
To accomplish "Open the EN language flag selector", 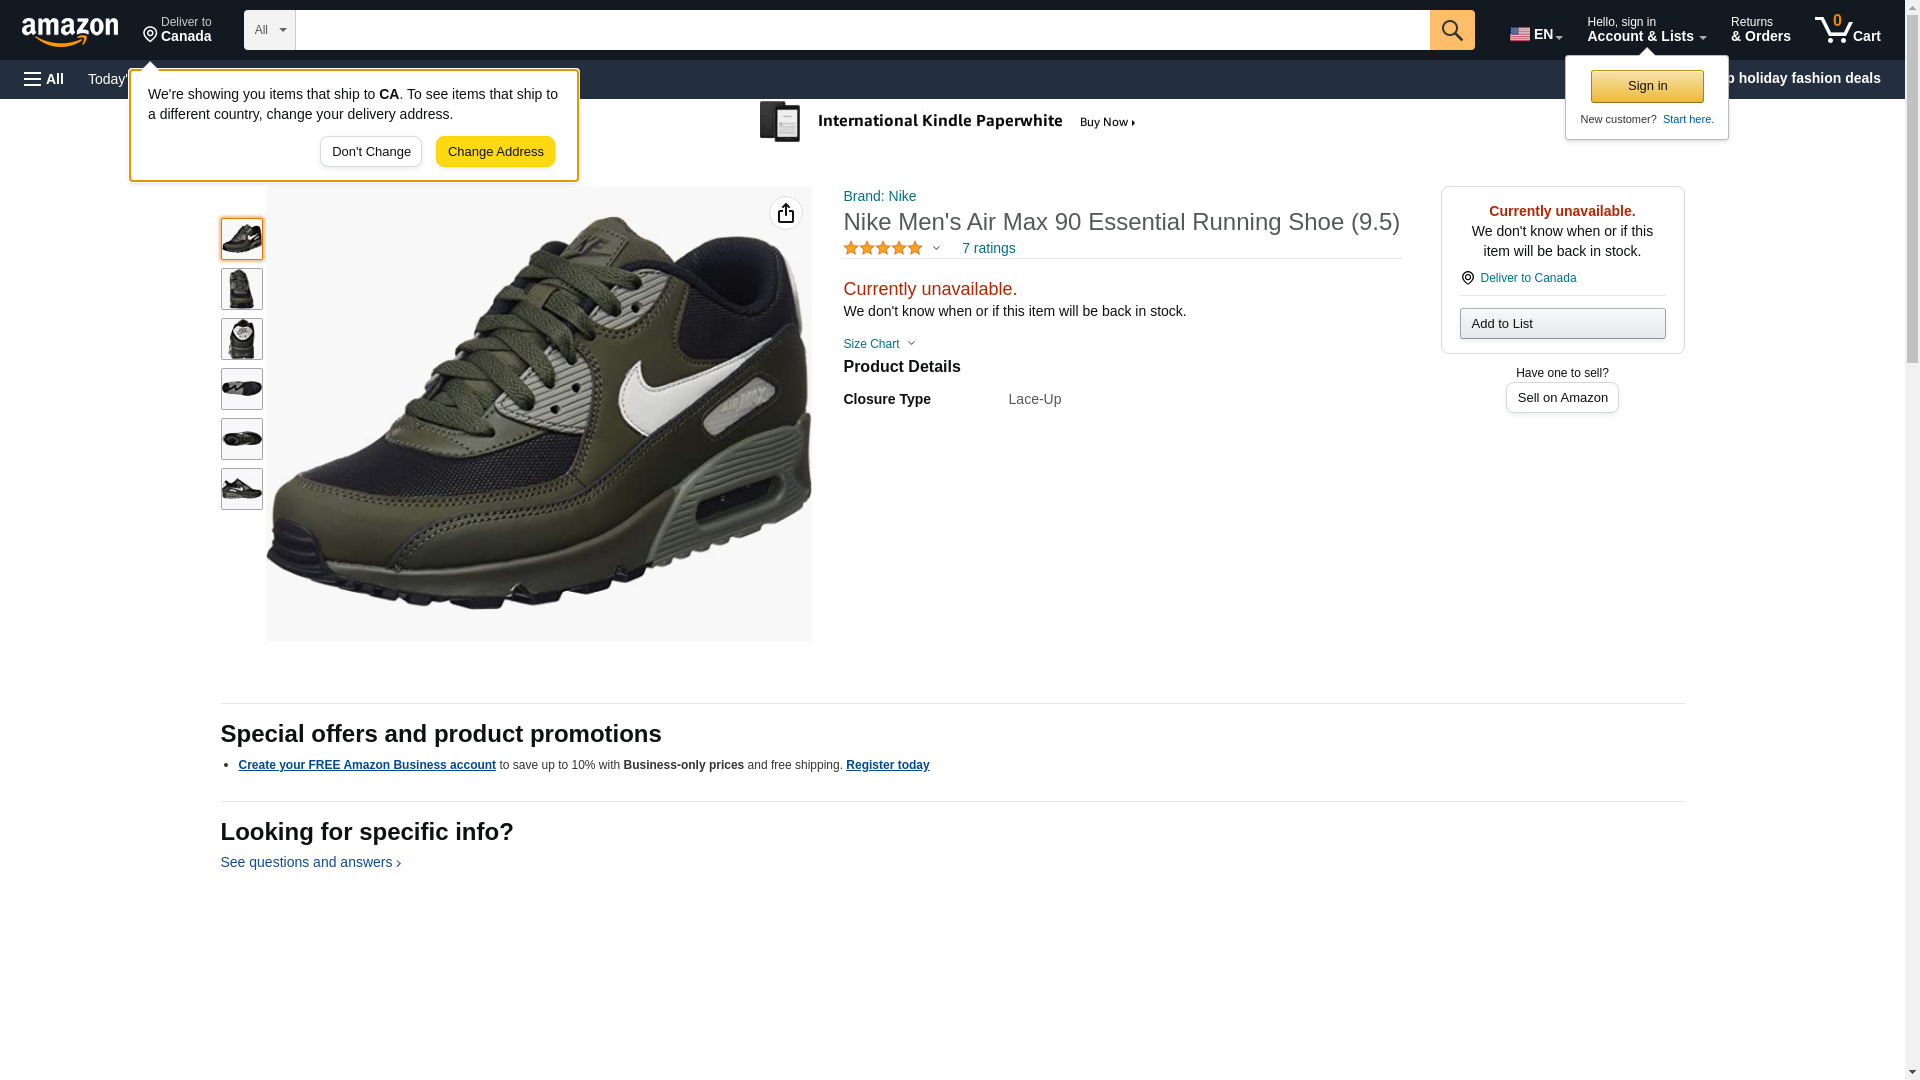I will coord(1535,34).
